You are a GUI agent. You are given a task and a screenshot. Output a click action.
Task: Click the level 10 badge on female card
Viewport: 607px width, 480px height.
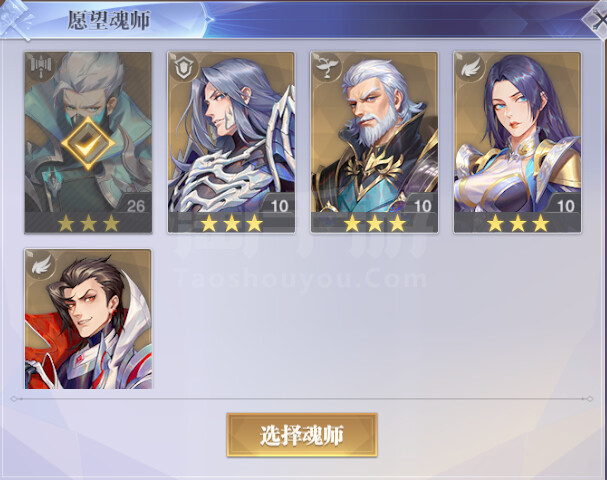pyautogui.click(x=566, y=206)
